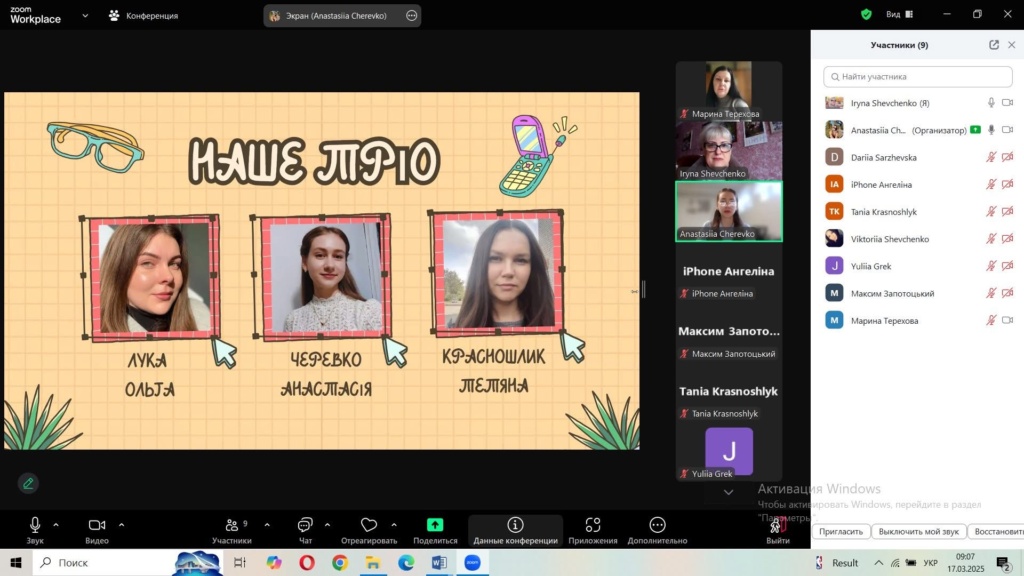The height and width of the screenshot is (576, 1024).
Task: Click the Result widget on the taskbar
Action: point(837,562)
